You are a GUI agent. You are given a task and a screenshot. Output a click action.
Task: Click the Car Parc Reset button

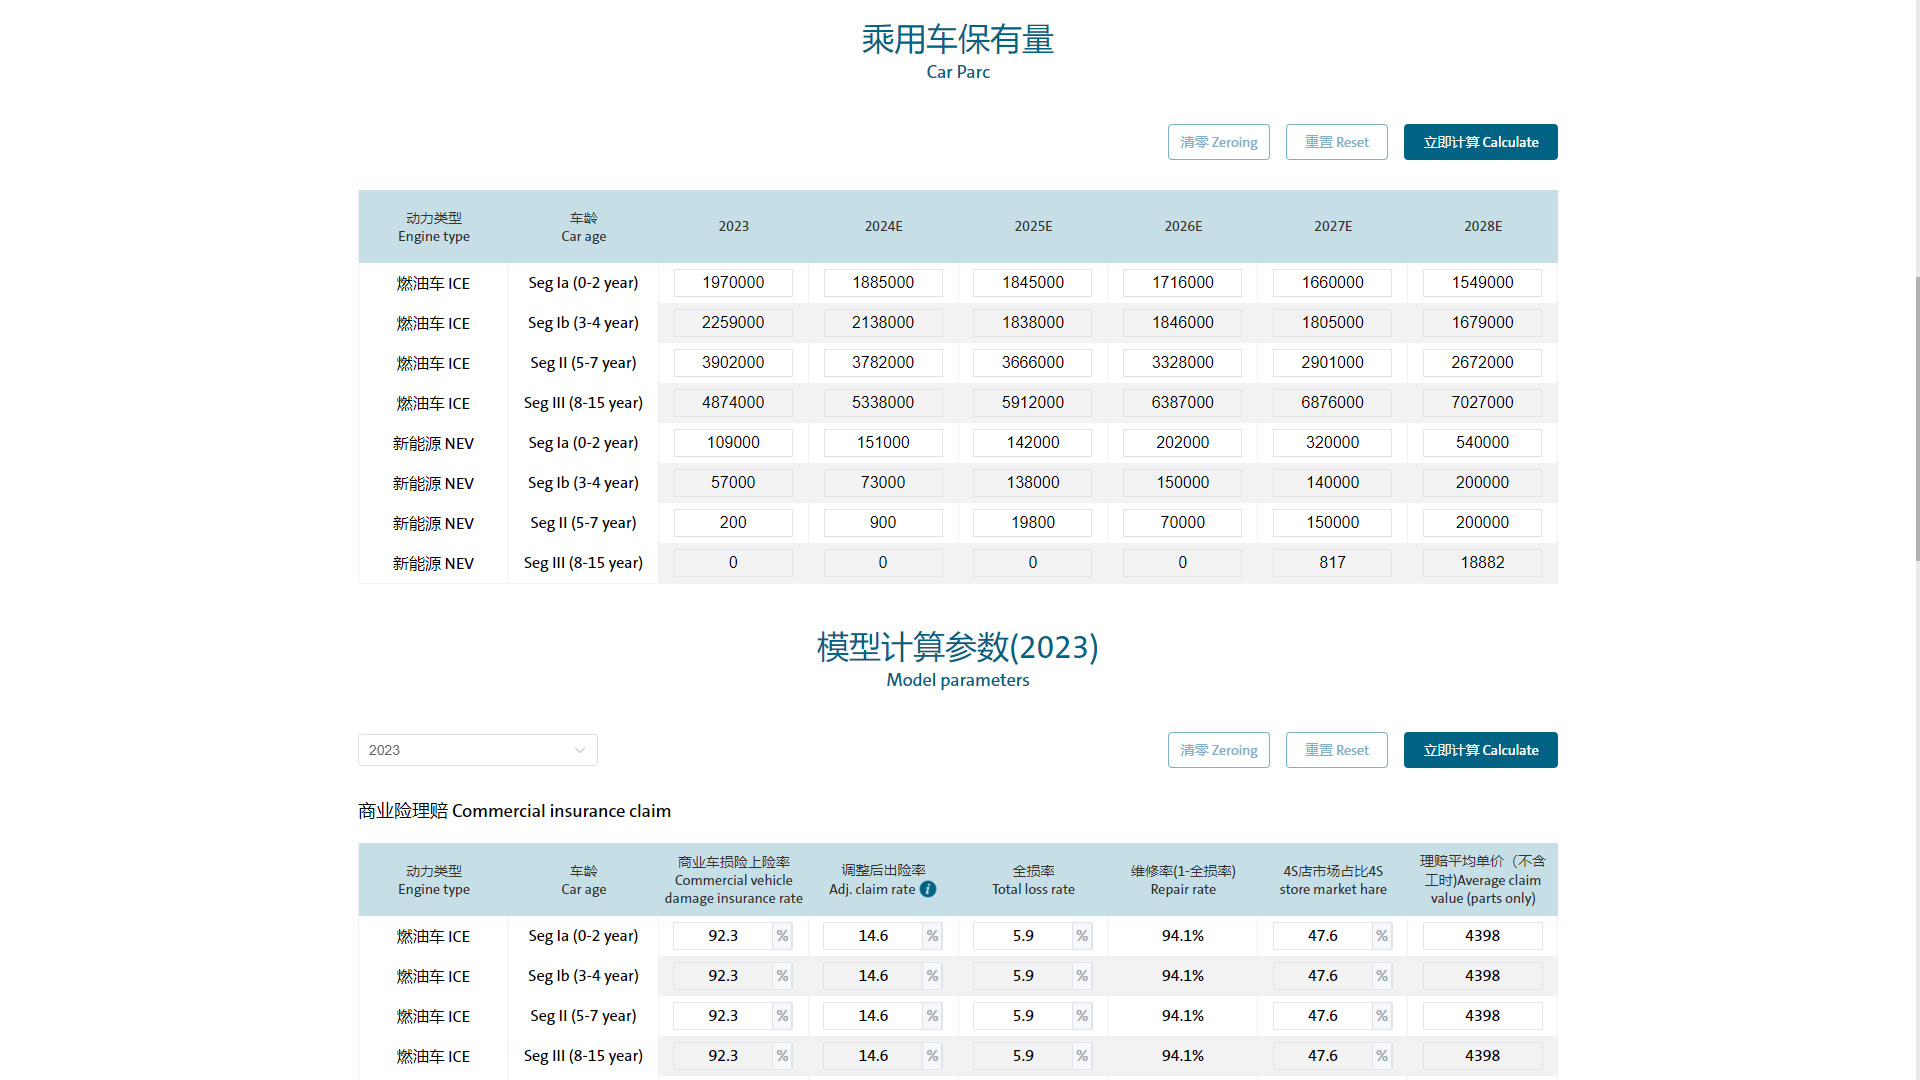[1336, 142]
